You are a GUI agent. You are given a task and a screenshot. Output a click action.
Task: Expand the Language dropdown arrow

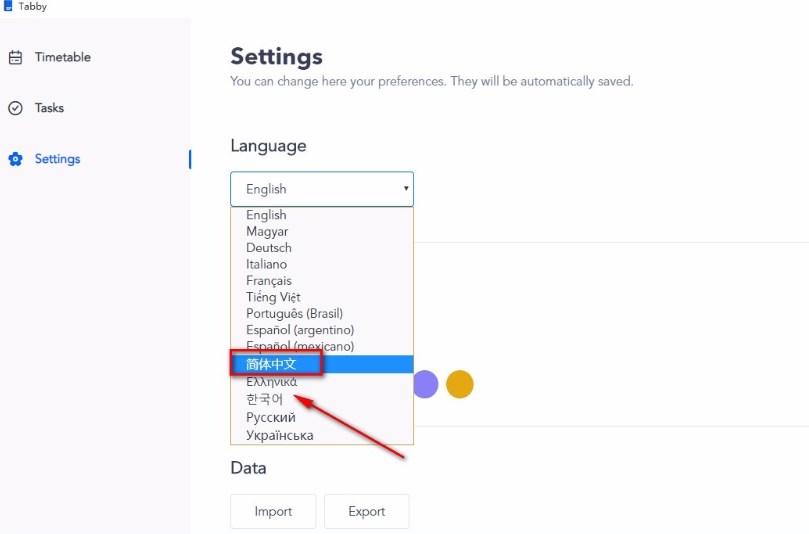click(x=406, y=188)
